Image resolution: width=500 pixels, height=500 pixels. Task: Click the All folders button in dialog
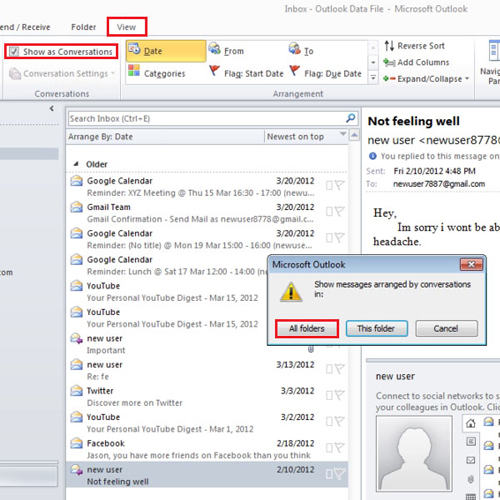click(x=307, y=329)
